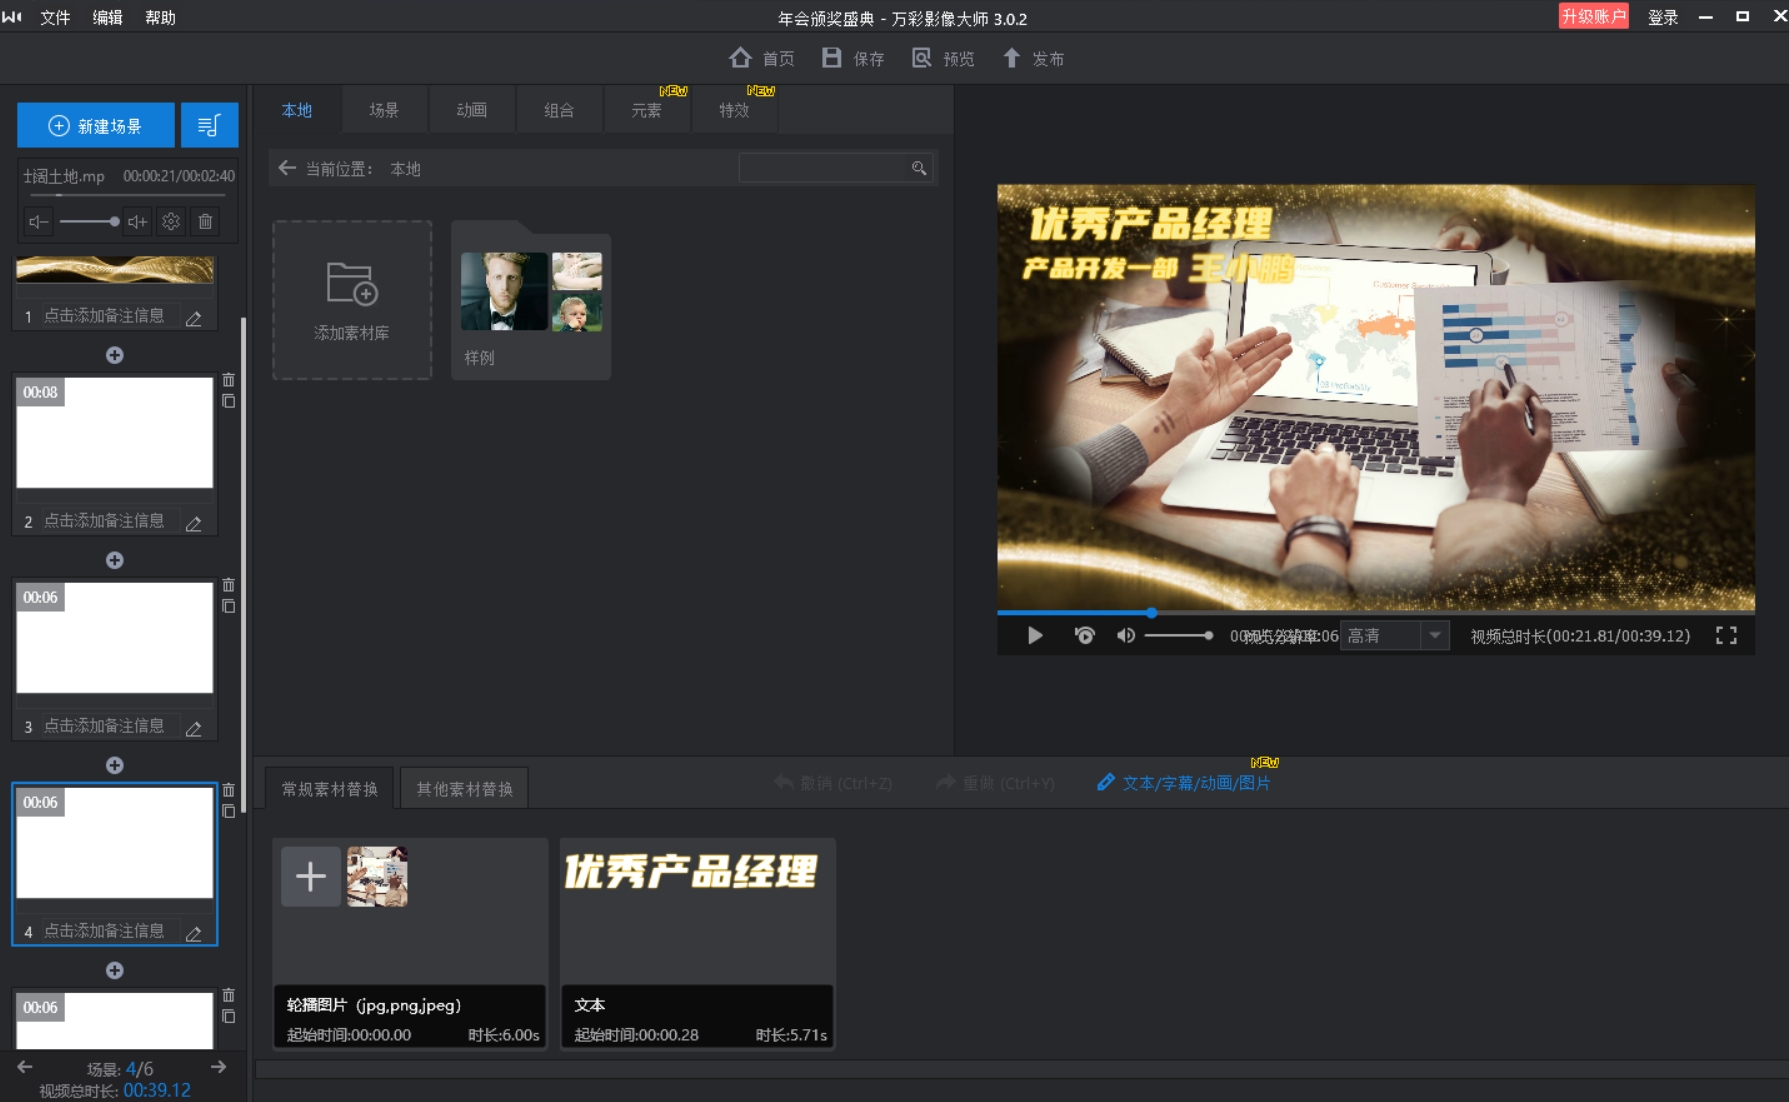Screen dimensions: 1789x1102
Task: Switch to the 元素 tab
Action: click(x=647, y=110)
